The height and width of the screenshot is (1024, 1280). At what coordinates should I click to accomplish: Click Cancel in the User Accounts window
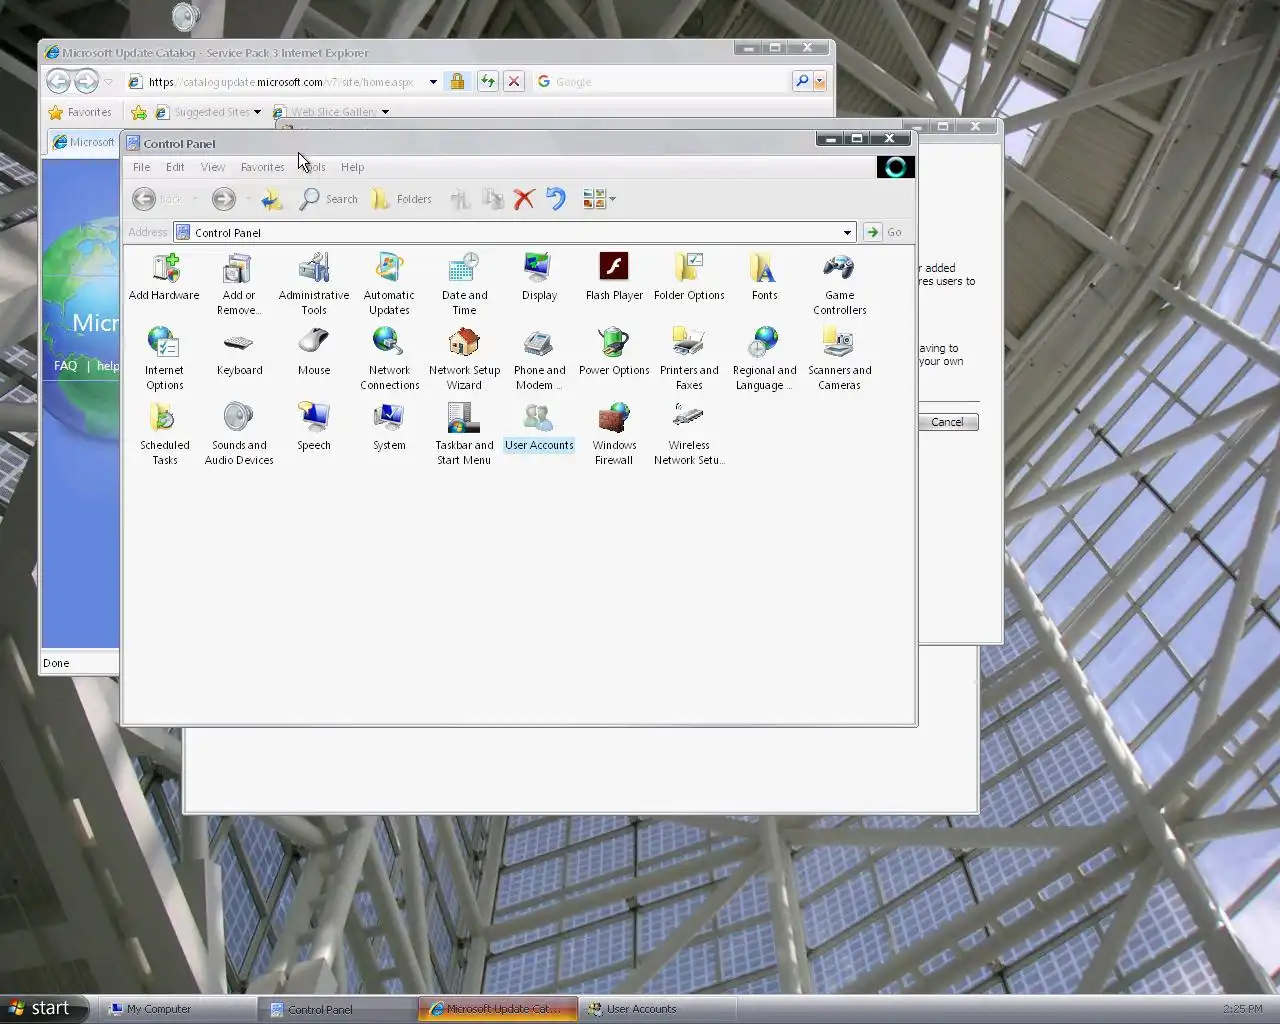click(x=947, y=422)
